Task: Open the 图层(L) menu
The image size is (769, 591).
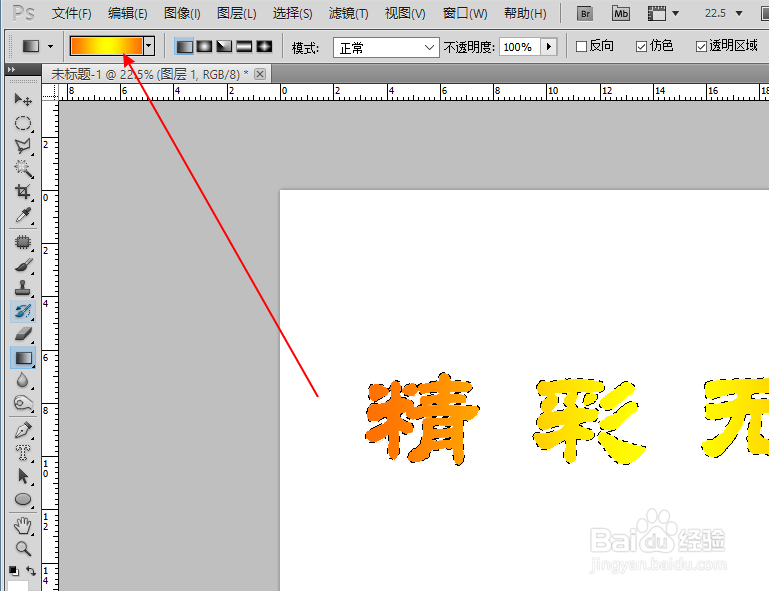Action: (236, 13)
